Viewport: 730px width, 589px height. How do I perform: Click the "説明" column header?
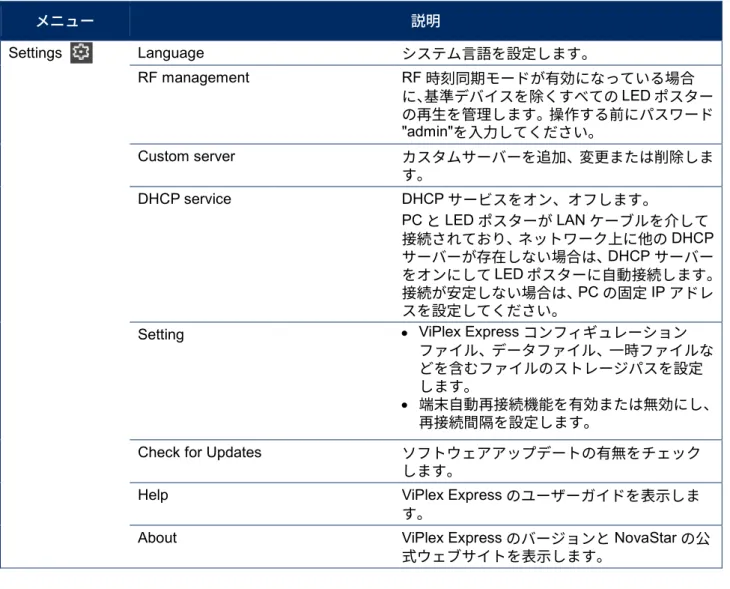pyautogui.click(x=426, y=21)
